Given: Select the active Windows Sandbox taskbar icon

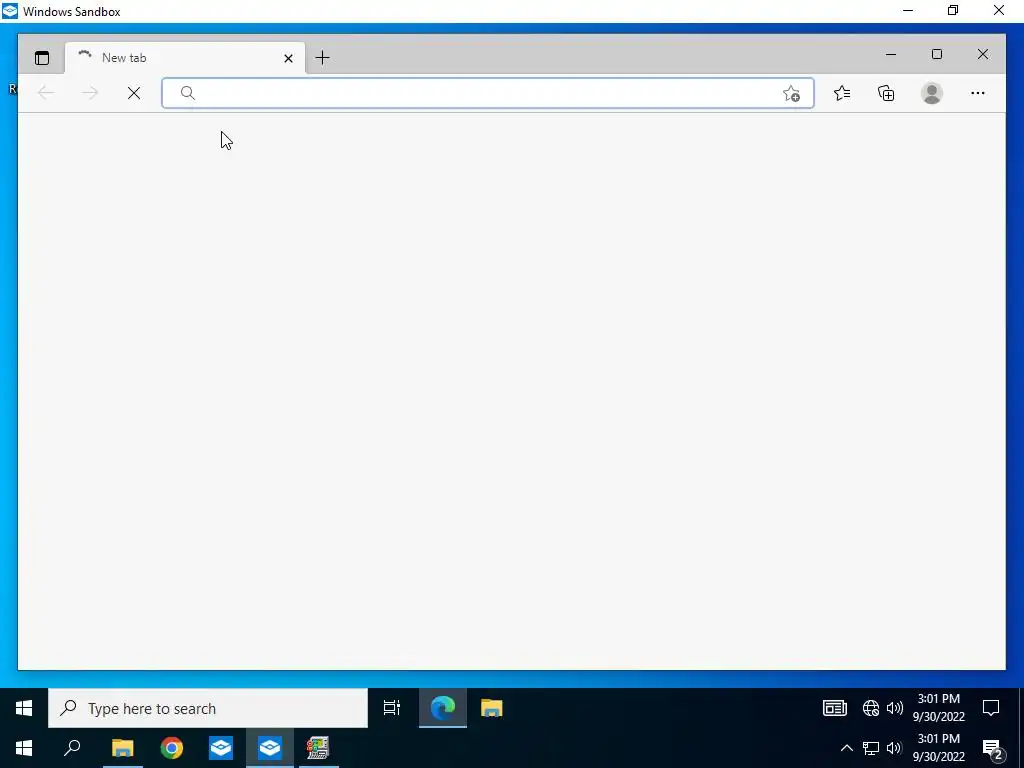Looking at the screenshot, I should [270, 748].
